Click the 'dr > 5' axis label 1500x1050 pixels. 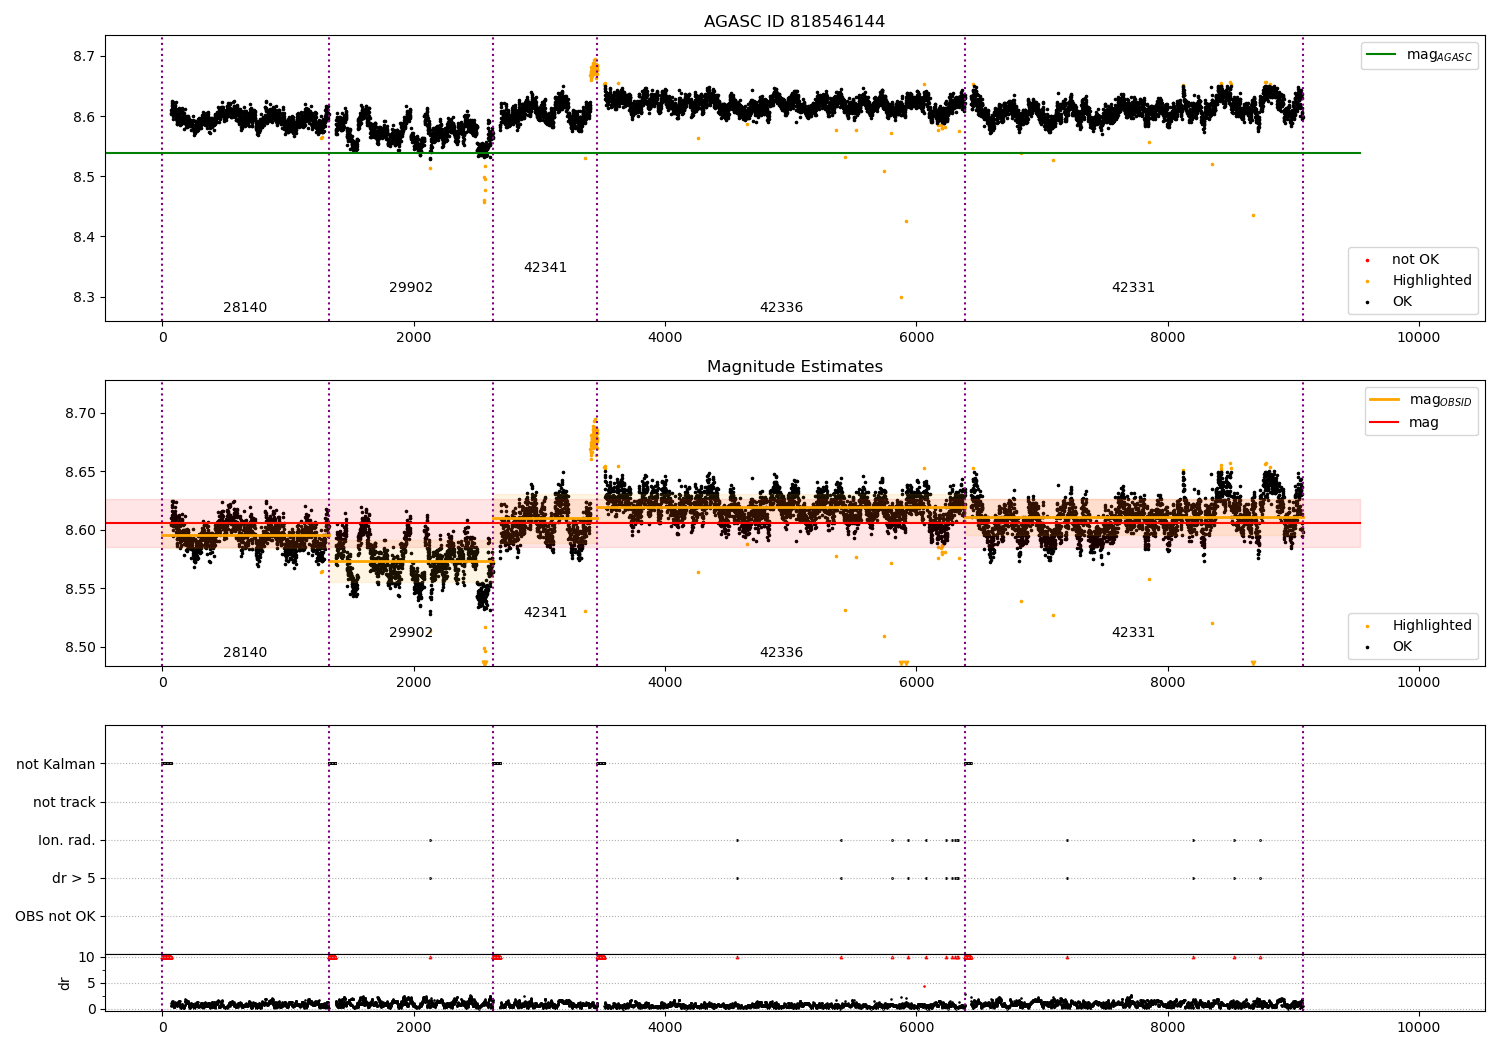(x=74, y=879)
